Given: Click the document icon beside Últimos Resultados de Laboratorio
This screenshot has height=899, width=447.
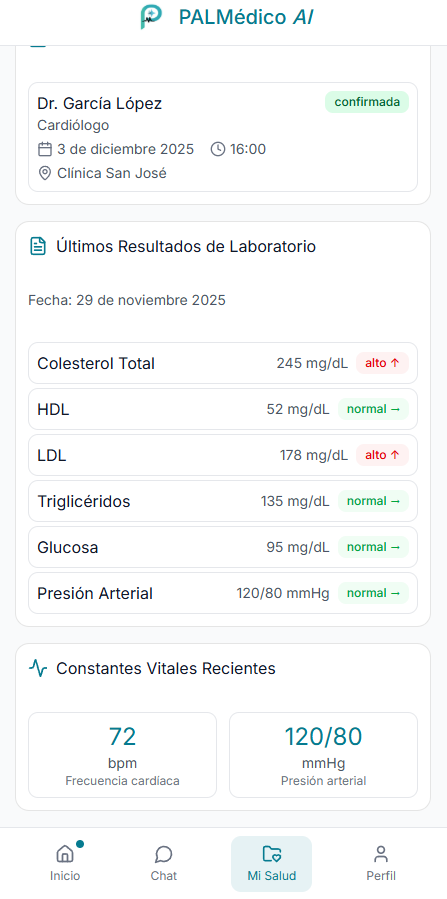Looking at the screenshot, I should 38,247.
